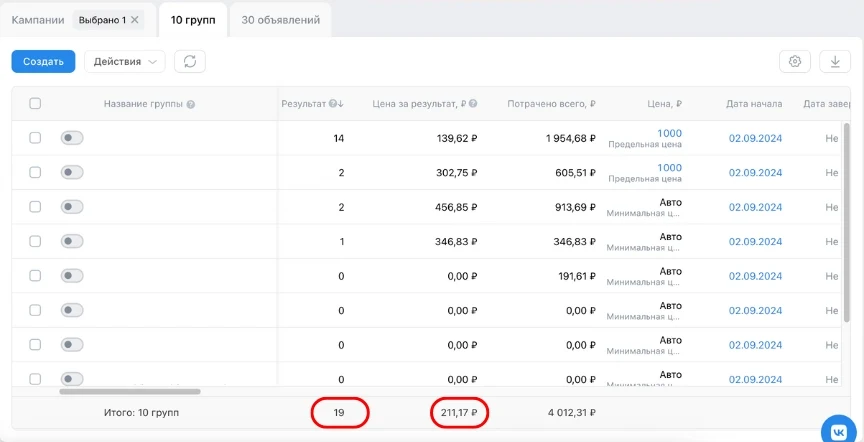Click help icon next to 'Результат'
Screen dimensions: 864x442
pos(332,104)
